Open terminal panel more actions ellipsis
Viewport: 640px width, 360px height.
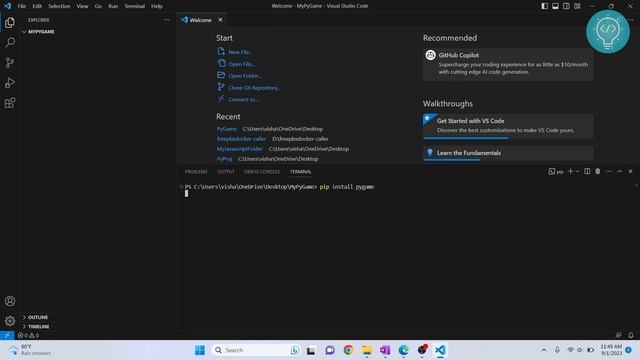click(x=609, y=171)
